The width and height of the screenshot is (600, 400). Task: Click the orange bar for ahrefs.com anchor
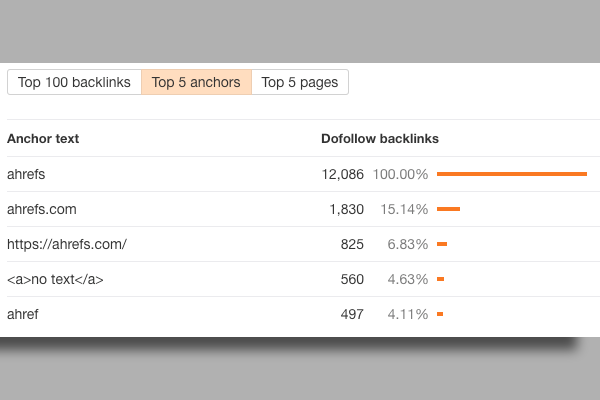click(x=448, y=209)
